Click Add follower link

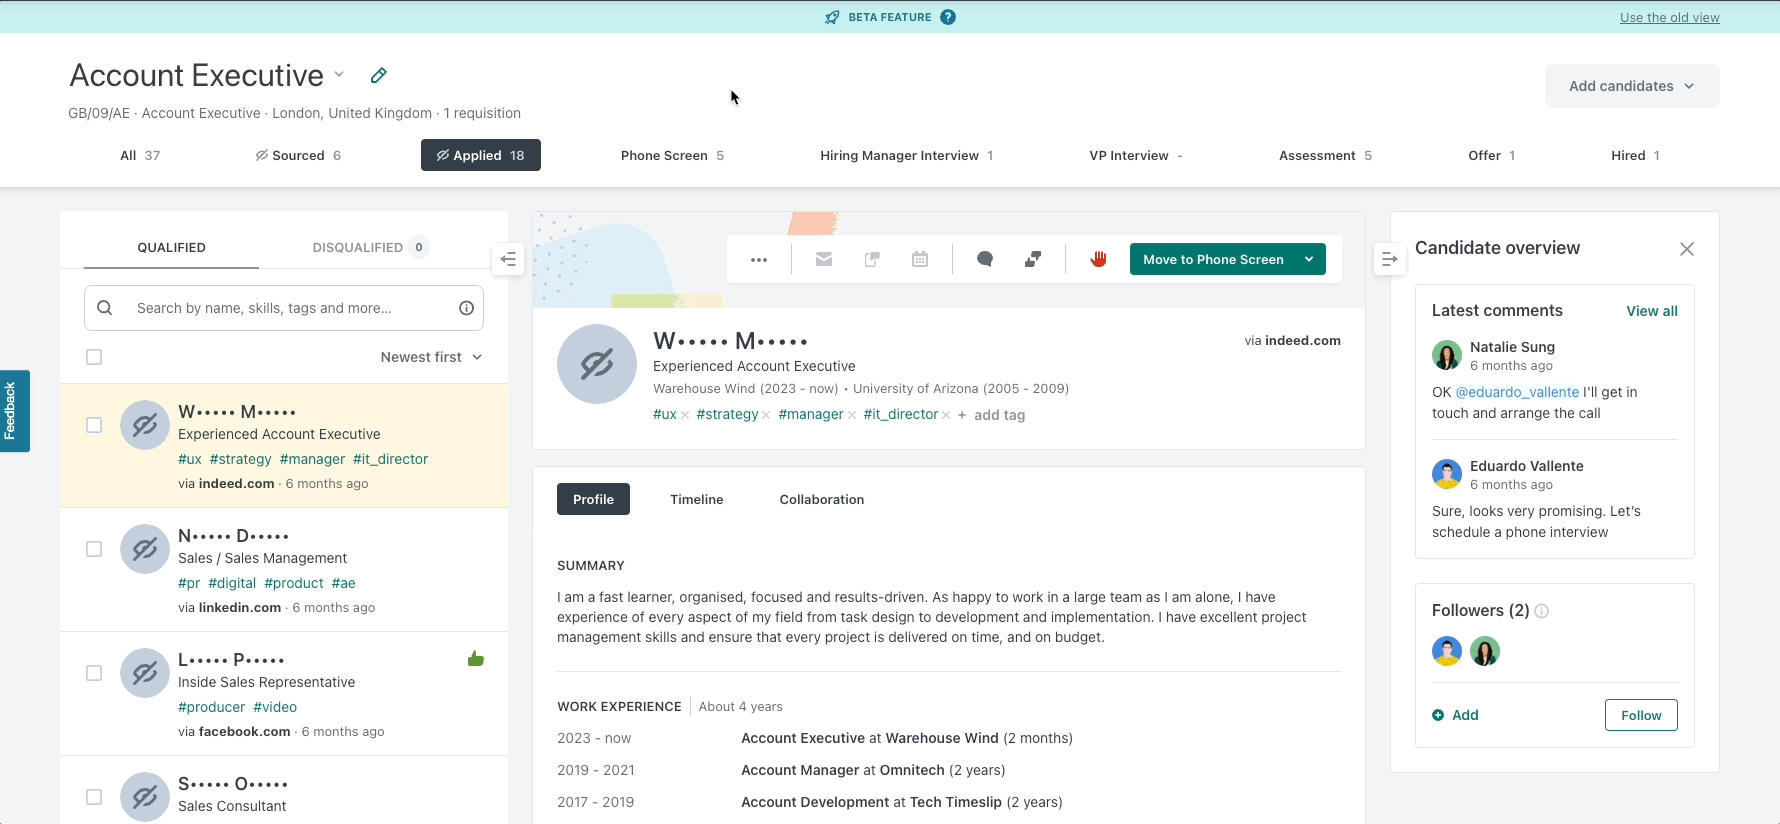(x=1455, y=715)
